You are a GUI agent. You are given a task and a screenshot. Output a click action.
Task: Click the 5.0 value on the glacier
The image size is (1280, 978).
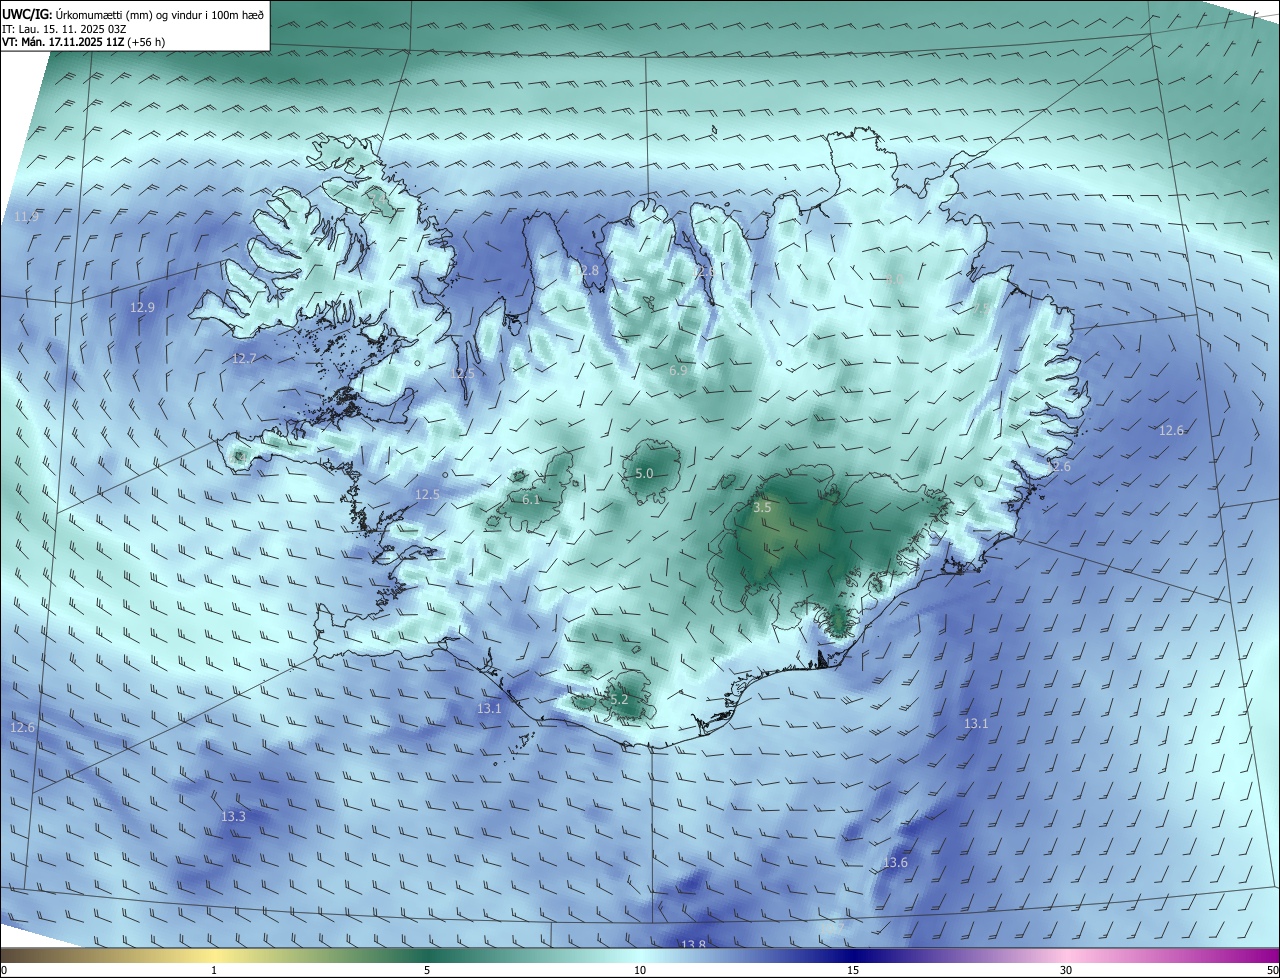tap(644, 474)
